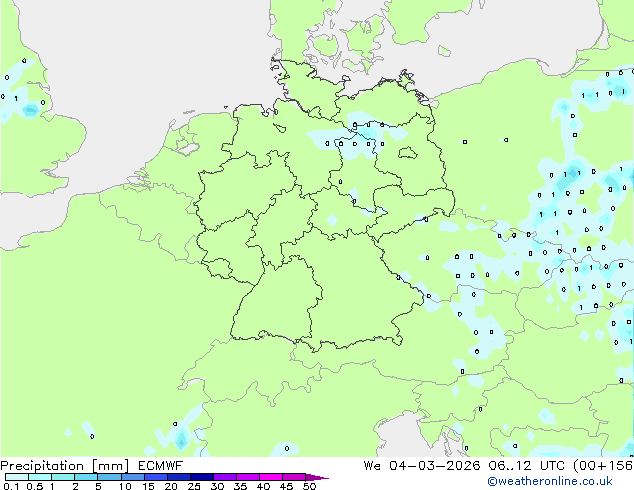The width and height of the screenshot is (634, 490).
Task: Open the weatheronline.co.uk copyright link
Action: click(x=550, y=481)
